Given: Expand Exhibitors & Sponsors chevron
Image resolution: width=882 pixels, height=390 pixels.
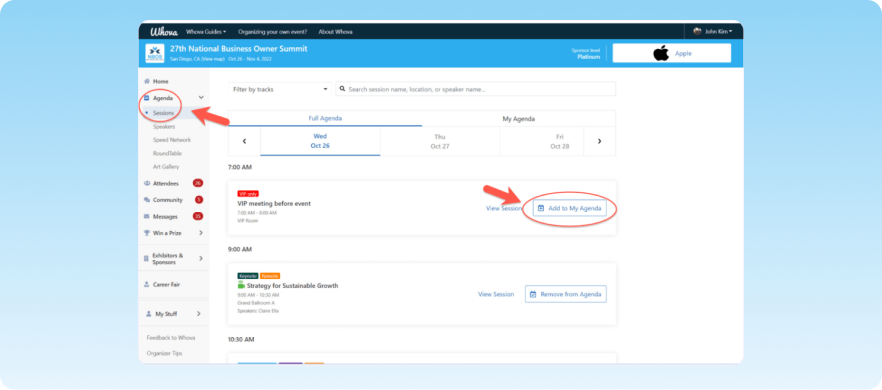Looking at the screenshot, I should coord(201,259).
